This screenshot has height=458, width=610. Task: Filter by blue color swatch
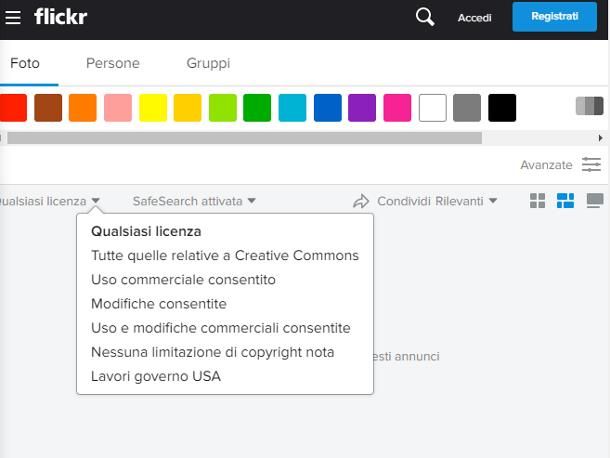tap(328, 108)
